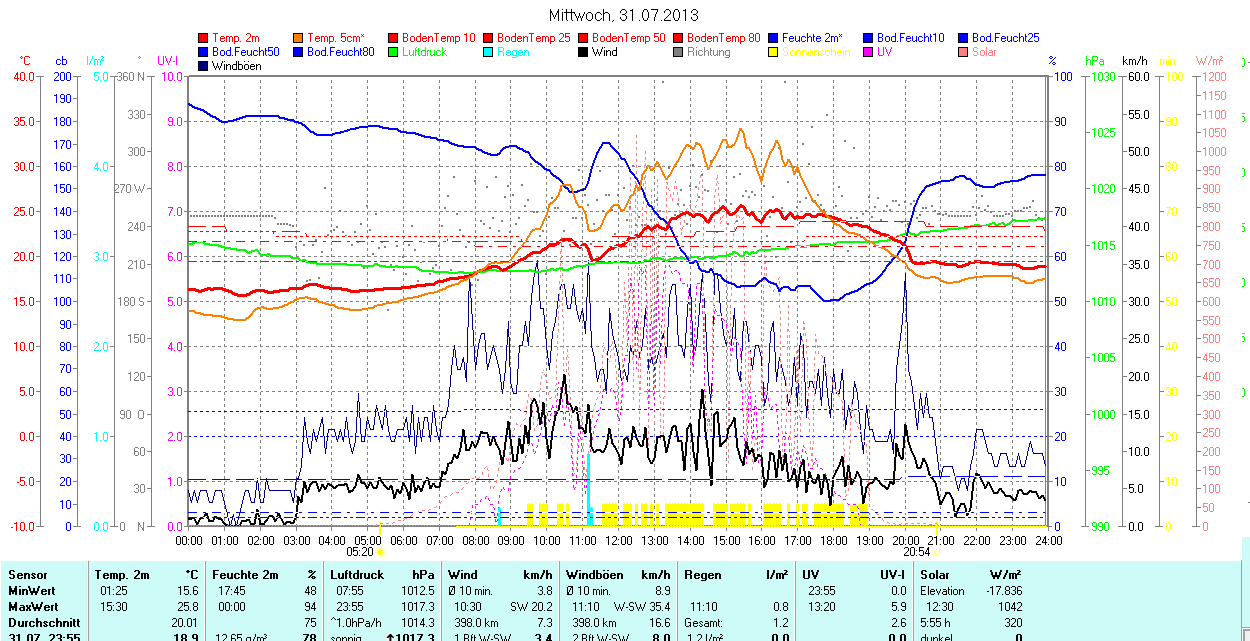Click the Bod.Feucht80 legend label
The image size is (1250, 641).
pyautogui.click(x=340, y=52)
